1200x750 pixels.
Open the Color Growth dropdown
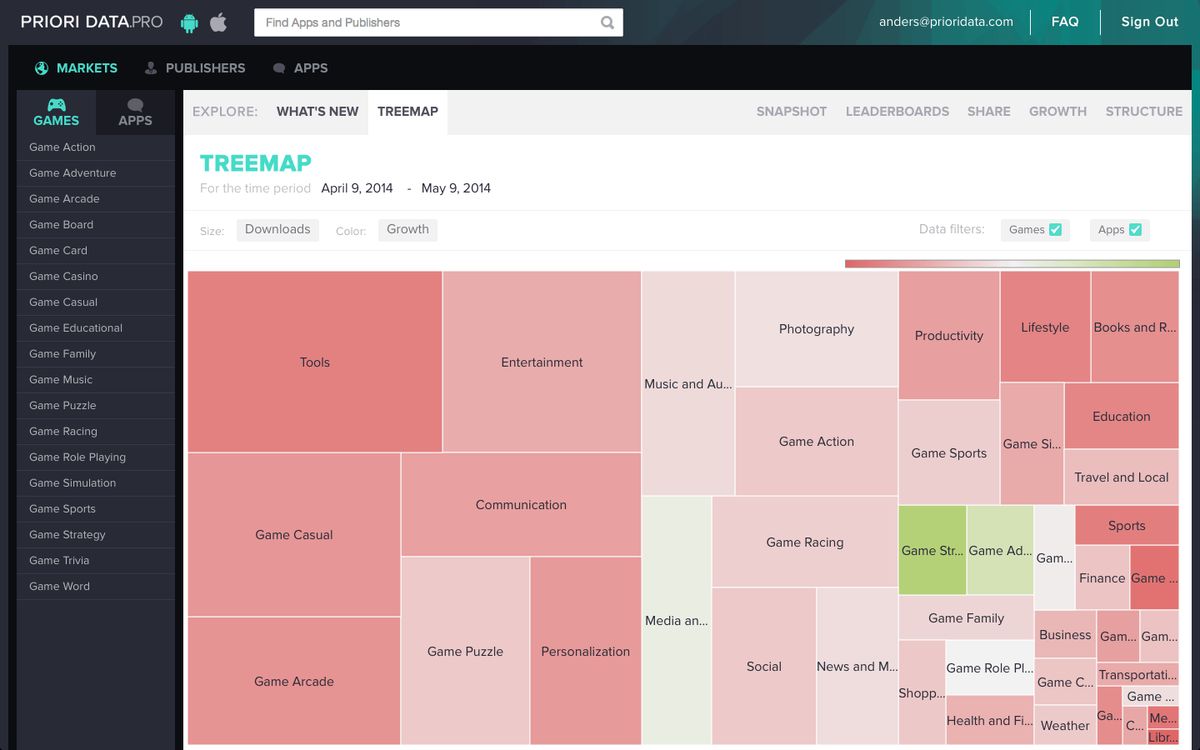407,230
